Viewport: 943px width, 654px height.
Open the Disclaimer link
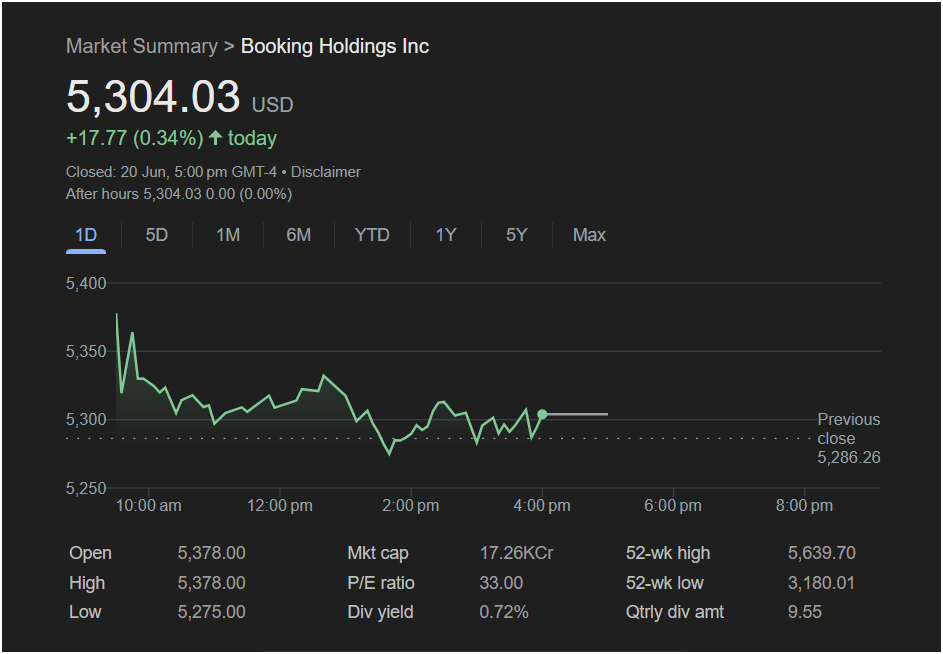pos(326,172)
